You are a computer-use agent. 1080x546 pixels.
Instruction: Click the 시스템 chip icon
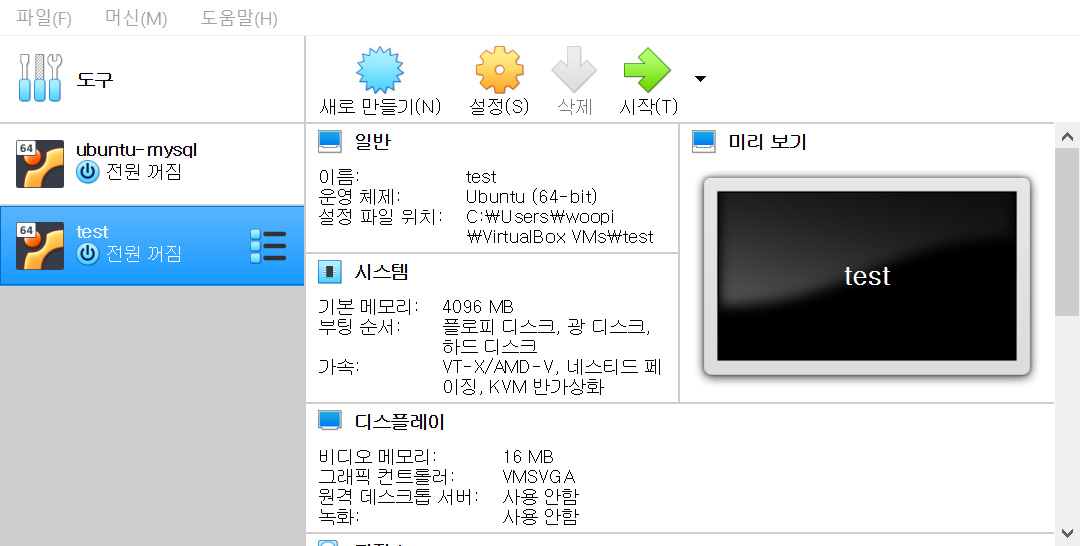(330, 272)
